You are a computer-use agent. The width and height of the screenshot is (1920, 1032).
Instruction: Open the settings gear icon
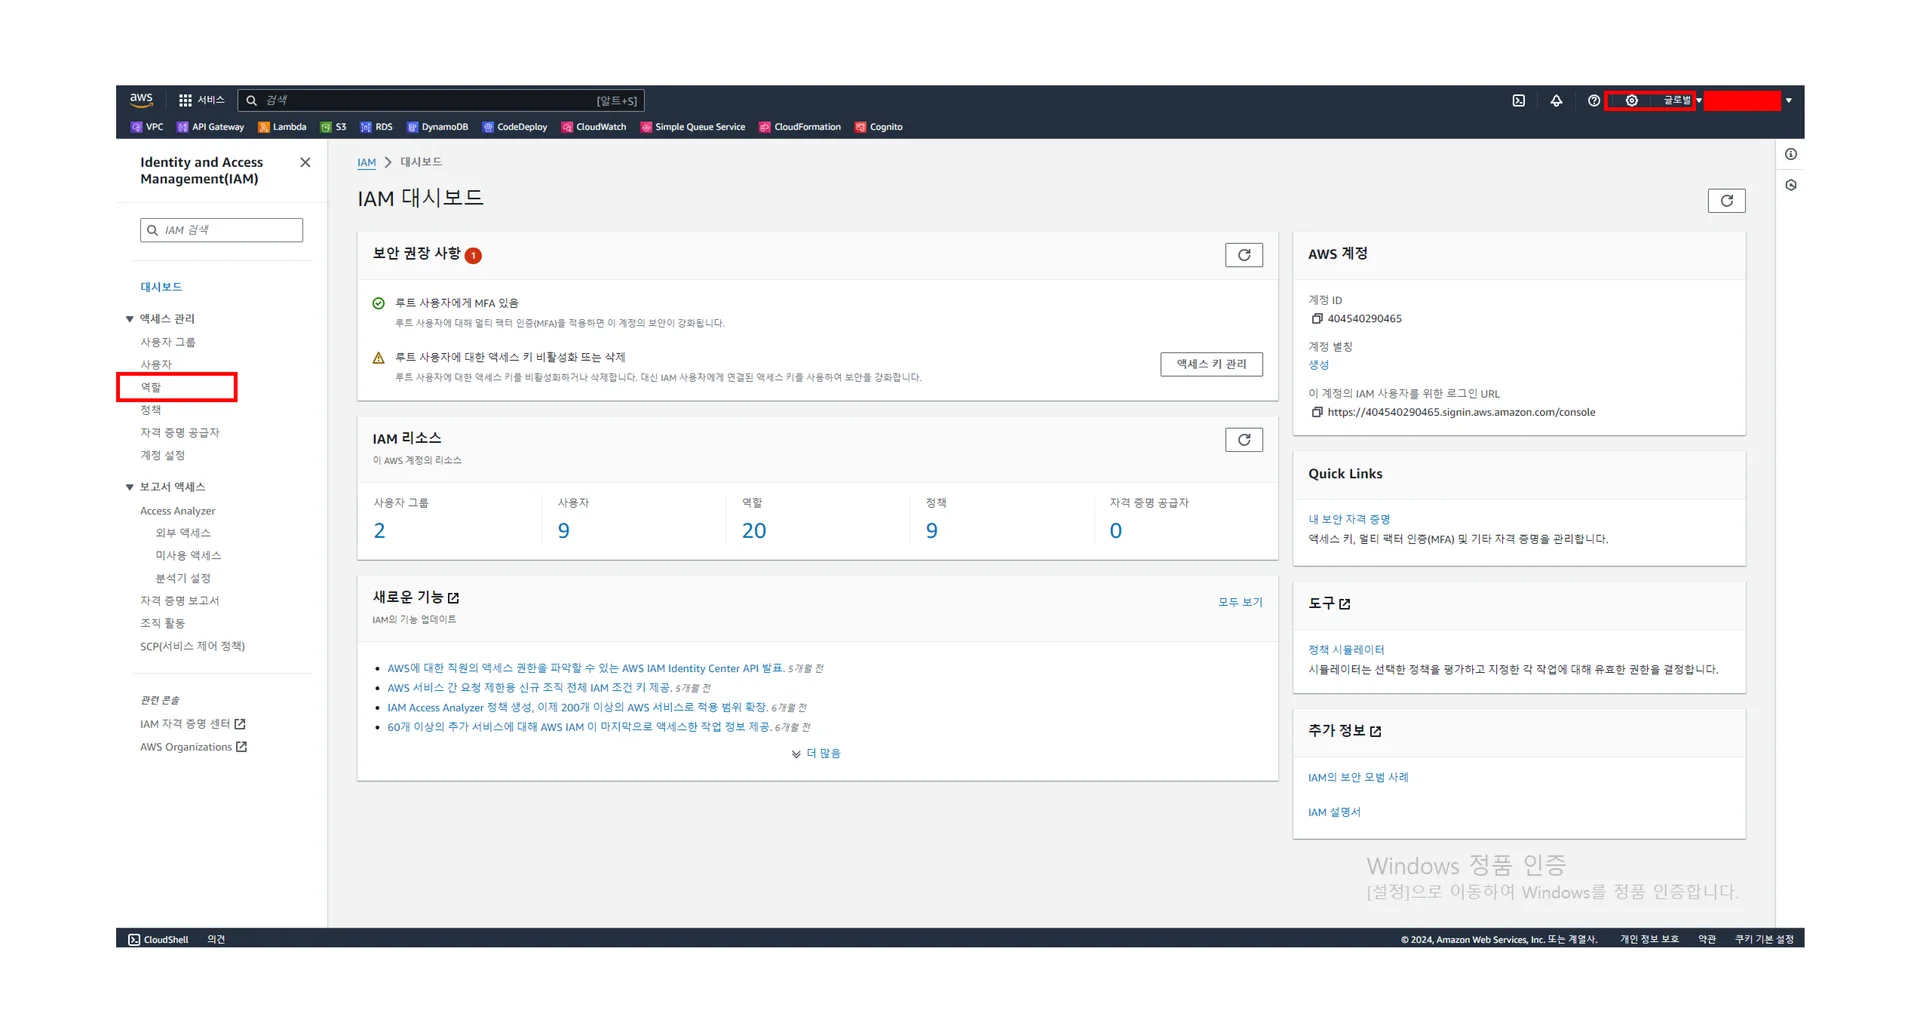1631,101
